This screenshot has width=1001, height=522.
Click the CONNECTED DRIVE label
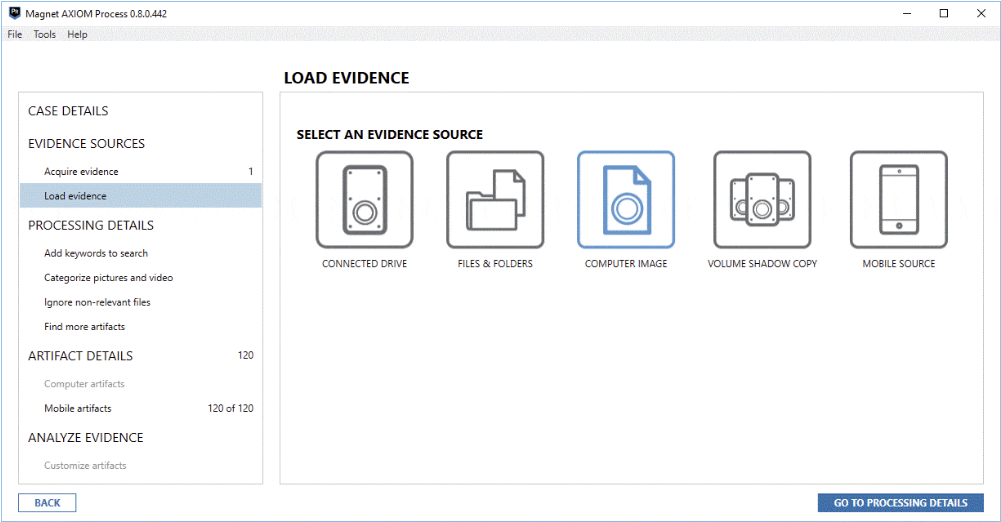(365, 264)
